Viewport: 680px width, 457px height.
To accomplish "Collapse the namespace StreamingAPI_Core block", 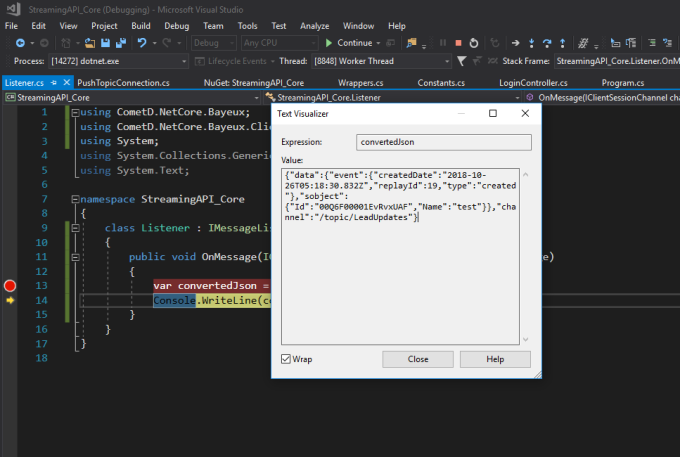I will 76,199.
